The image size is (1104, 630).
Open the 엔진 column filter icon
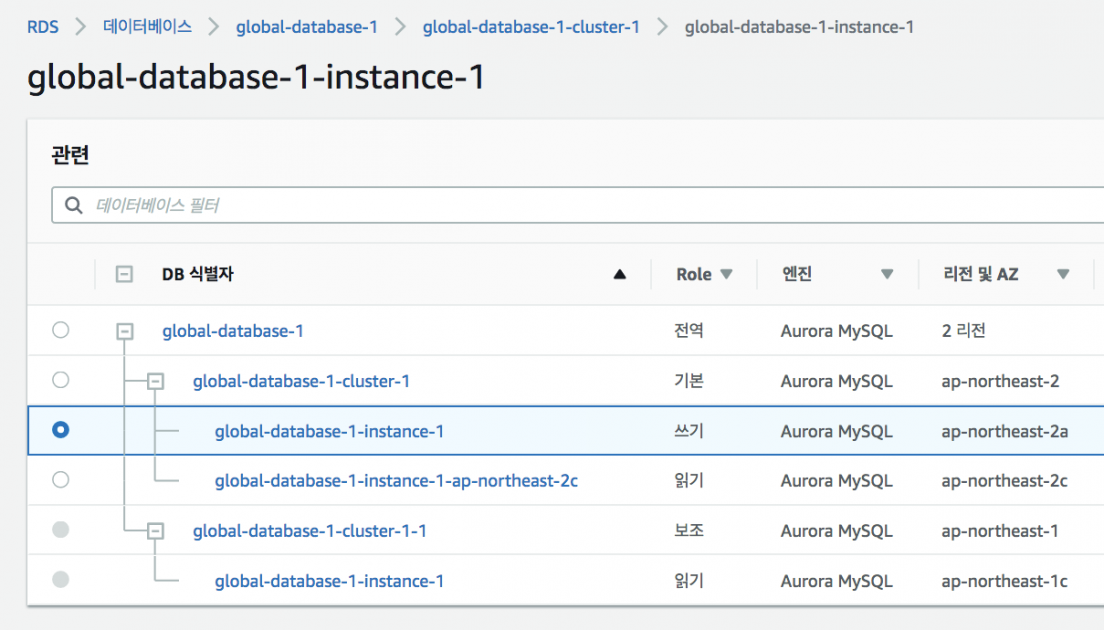pyautogui.click(x=888, y=273)
